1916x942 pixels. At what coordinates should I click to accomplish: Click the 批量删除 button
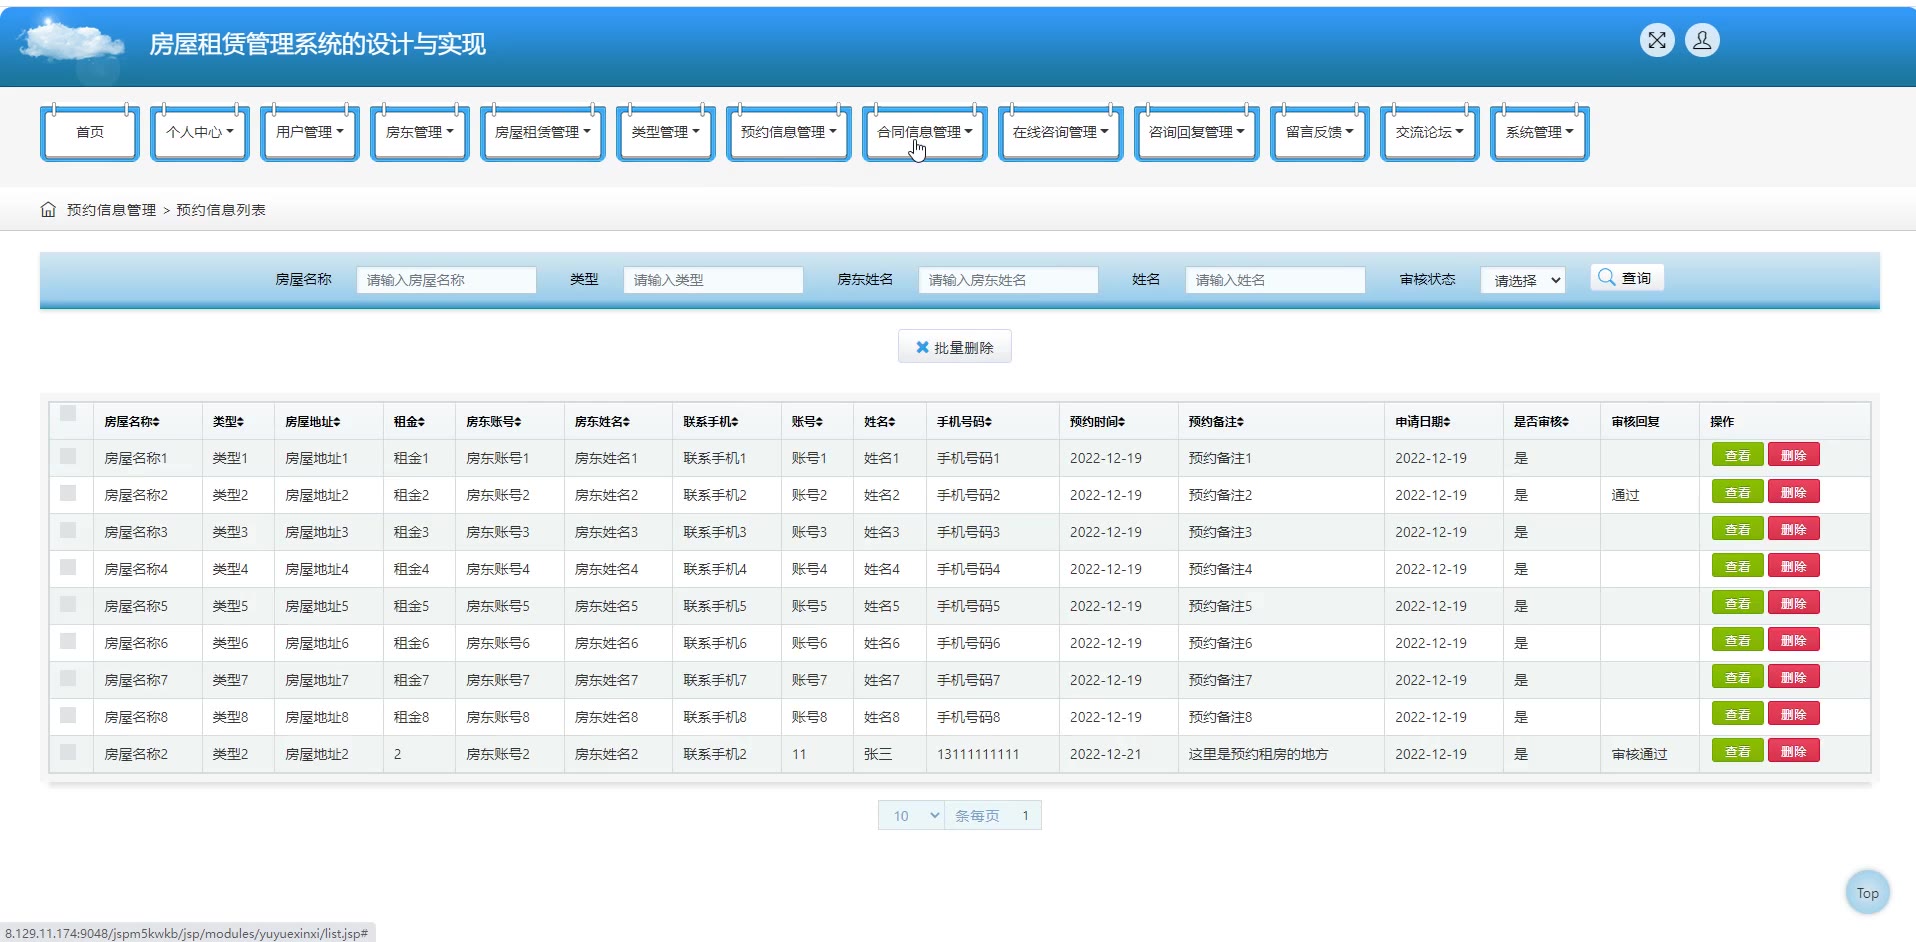point(955,347)
